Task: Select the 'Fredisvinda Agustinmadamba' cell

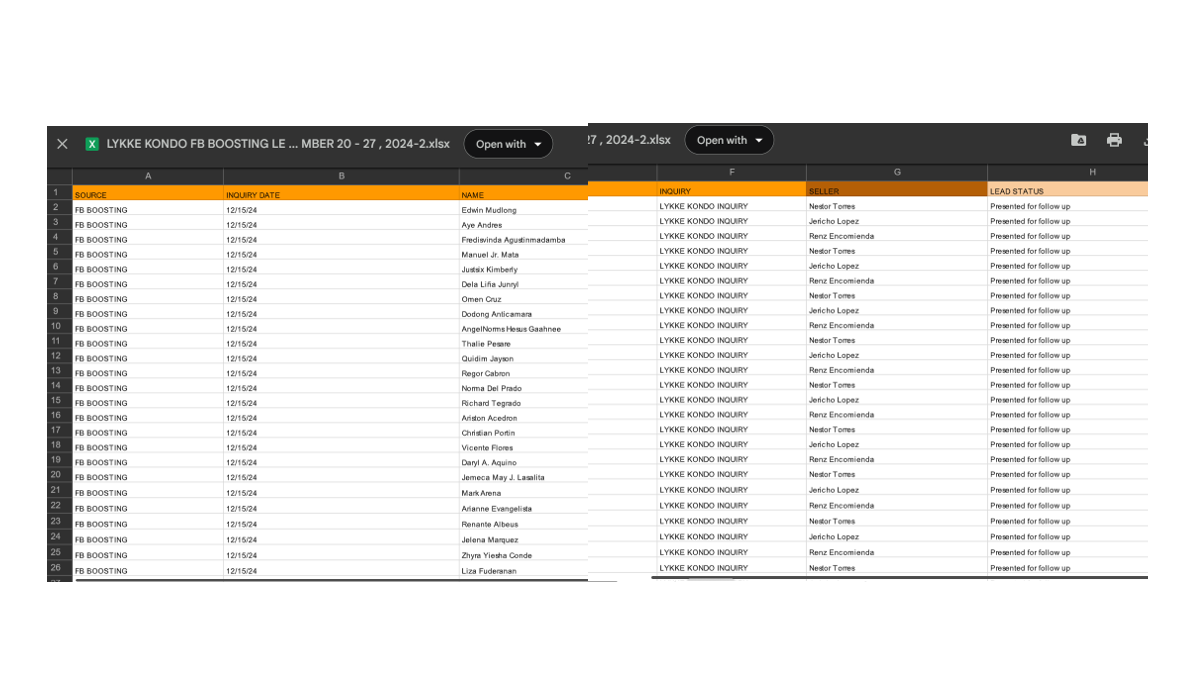Action: [523, 240]
